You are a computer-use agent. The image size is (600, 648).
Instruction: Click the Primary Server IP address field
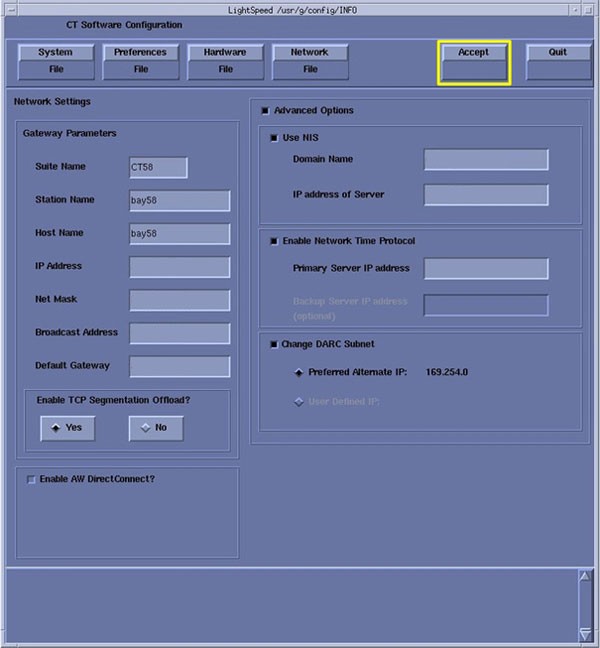[486, 269]
